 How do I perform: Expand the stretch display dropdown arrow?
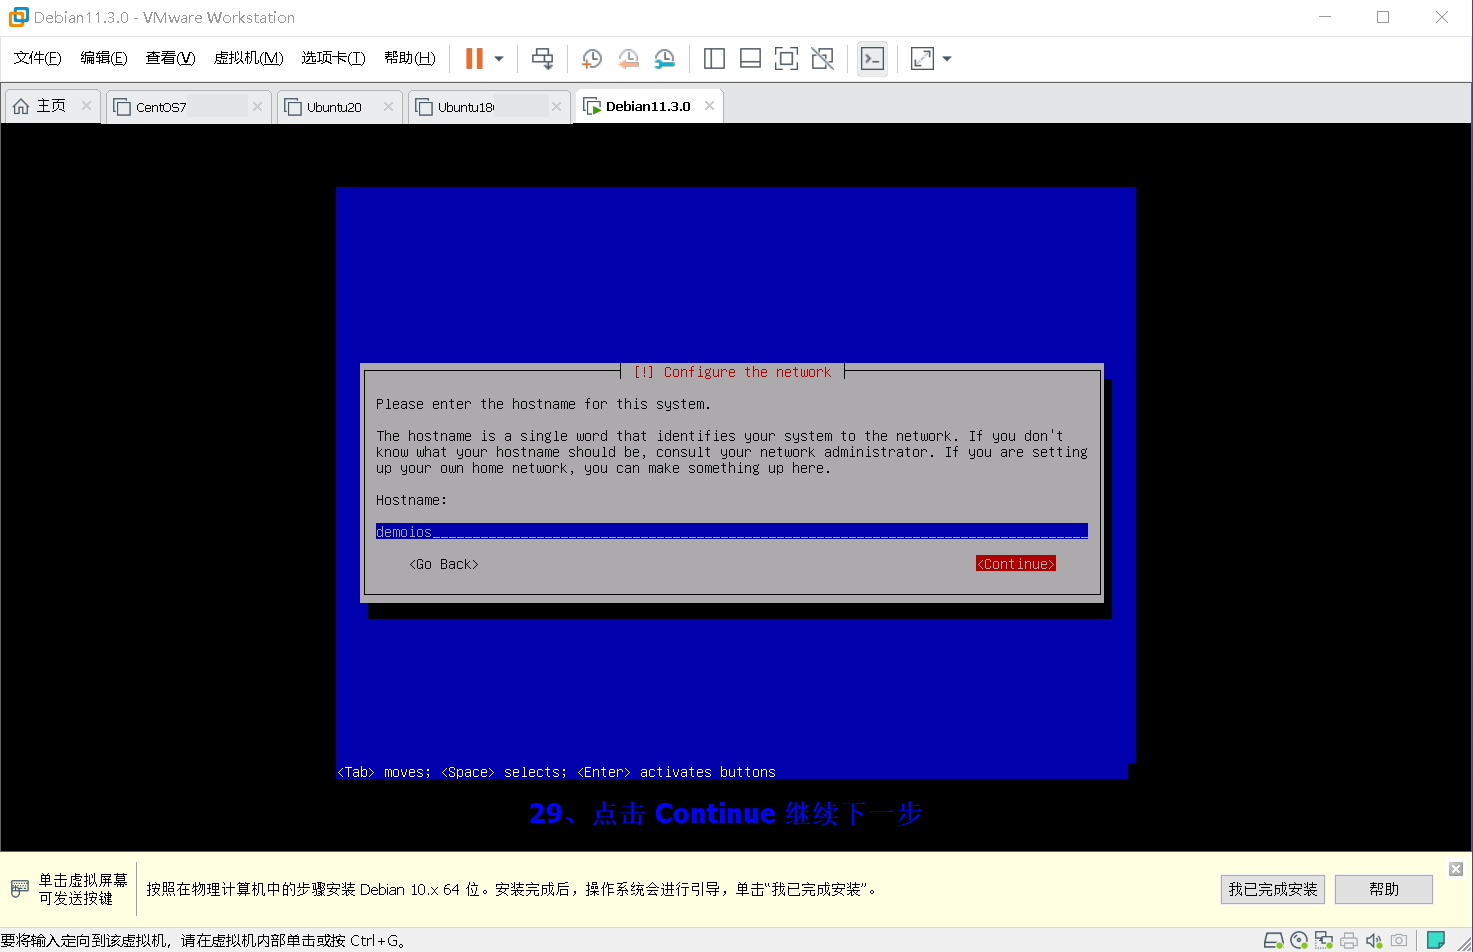pyautogui.click(x=947, y=59)
